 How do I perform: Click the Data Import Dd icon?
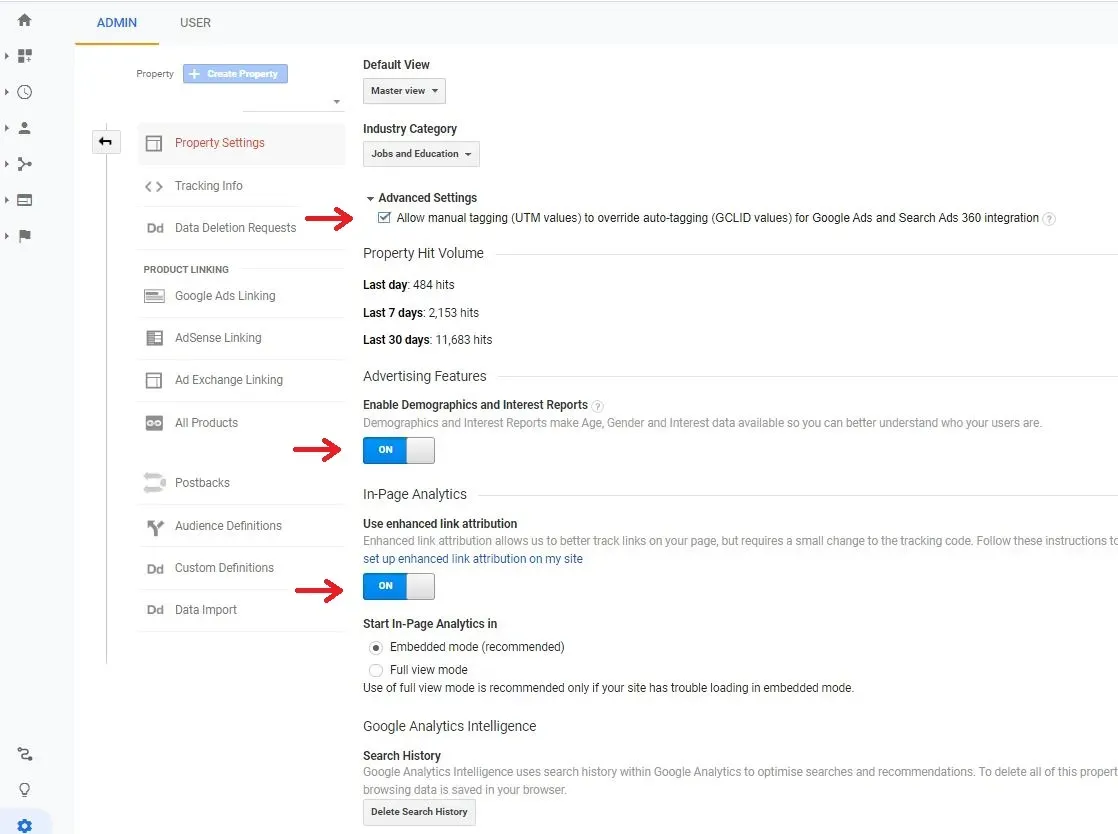pyautogui.click(x=155, y=610)
